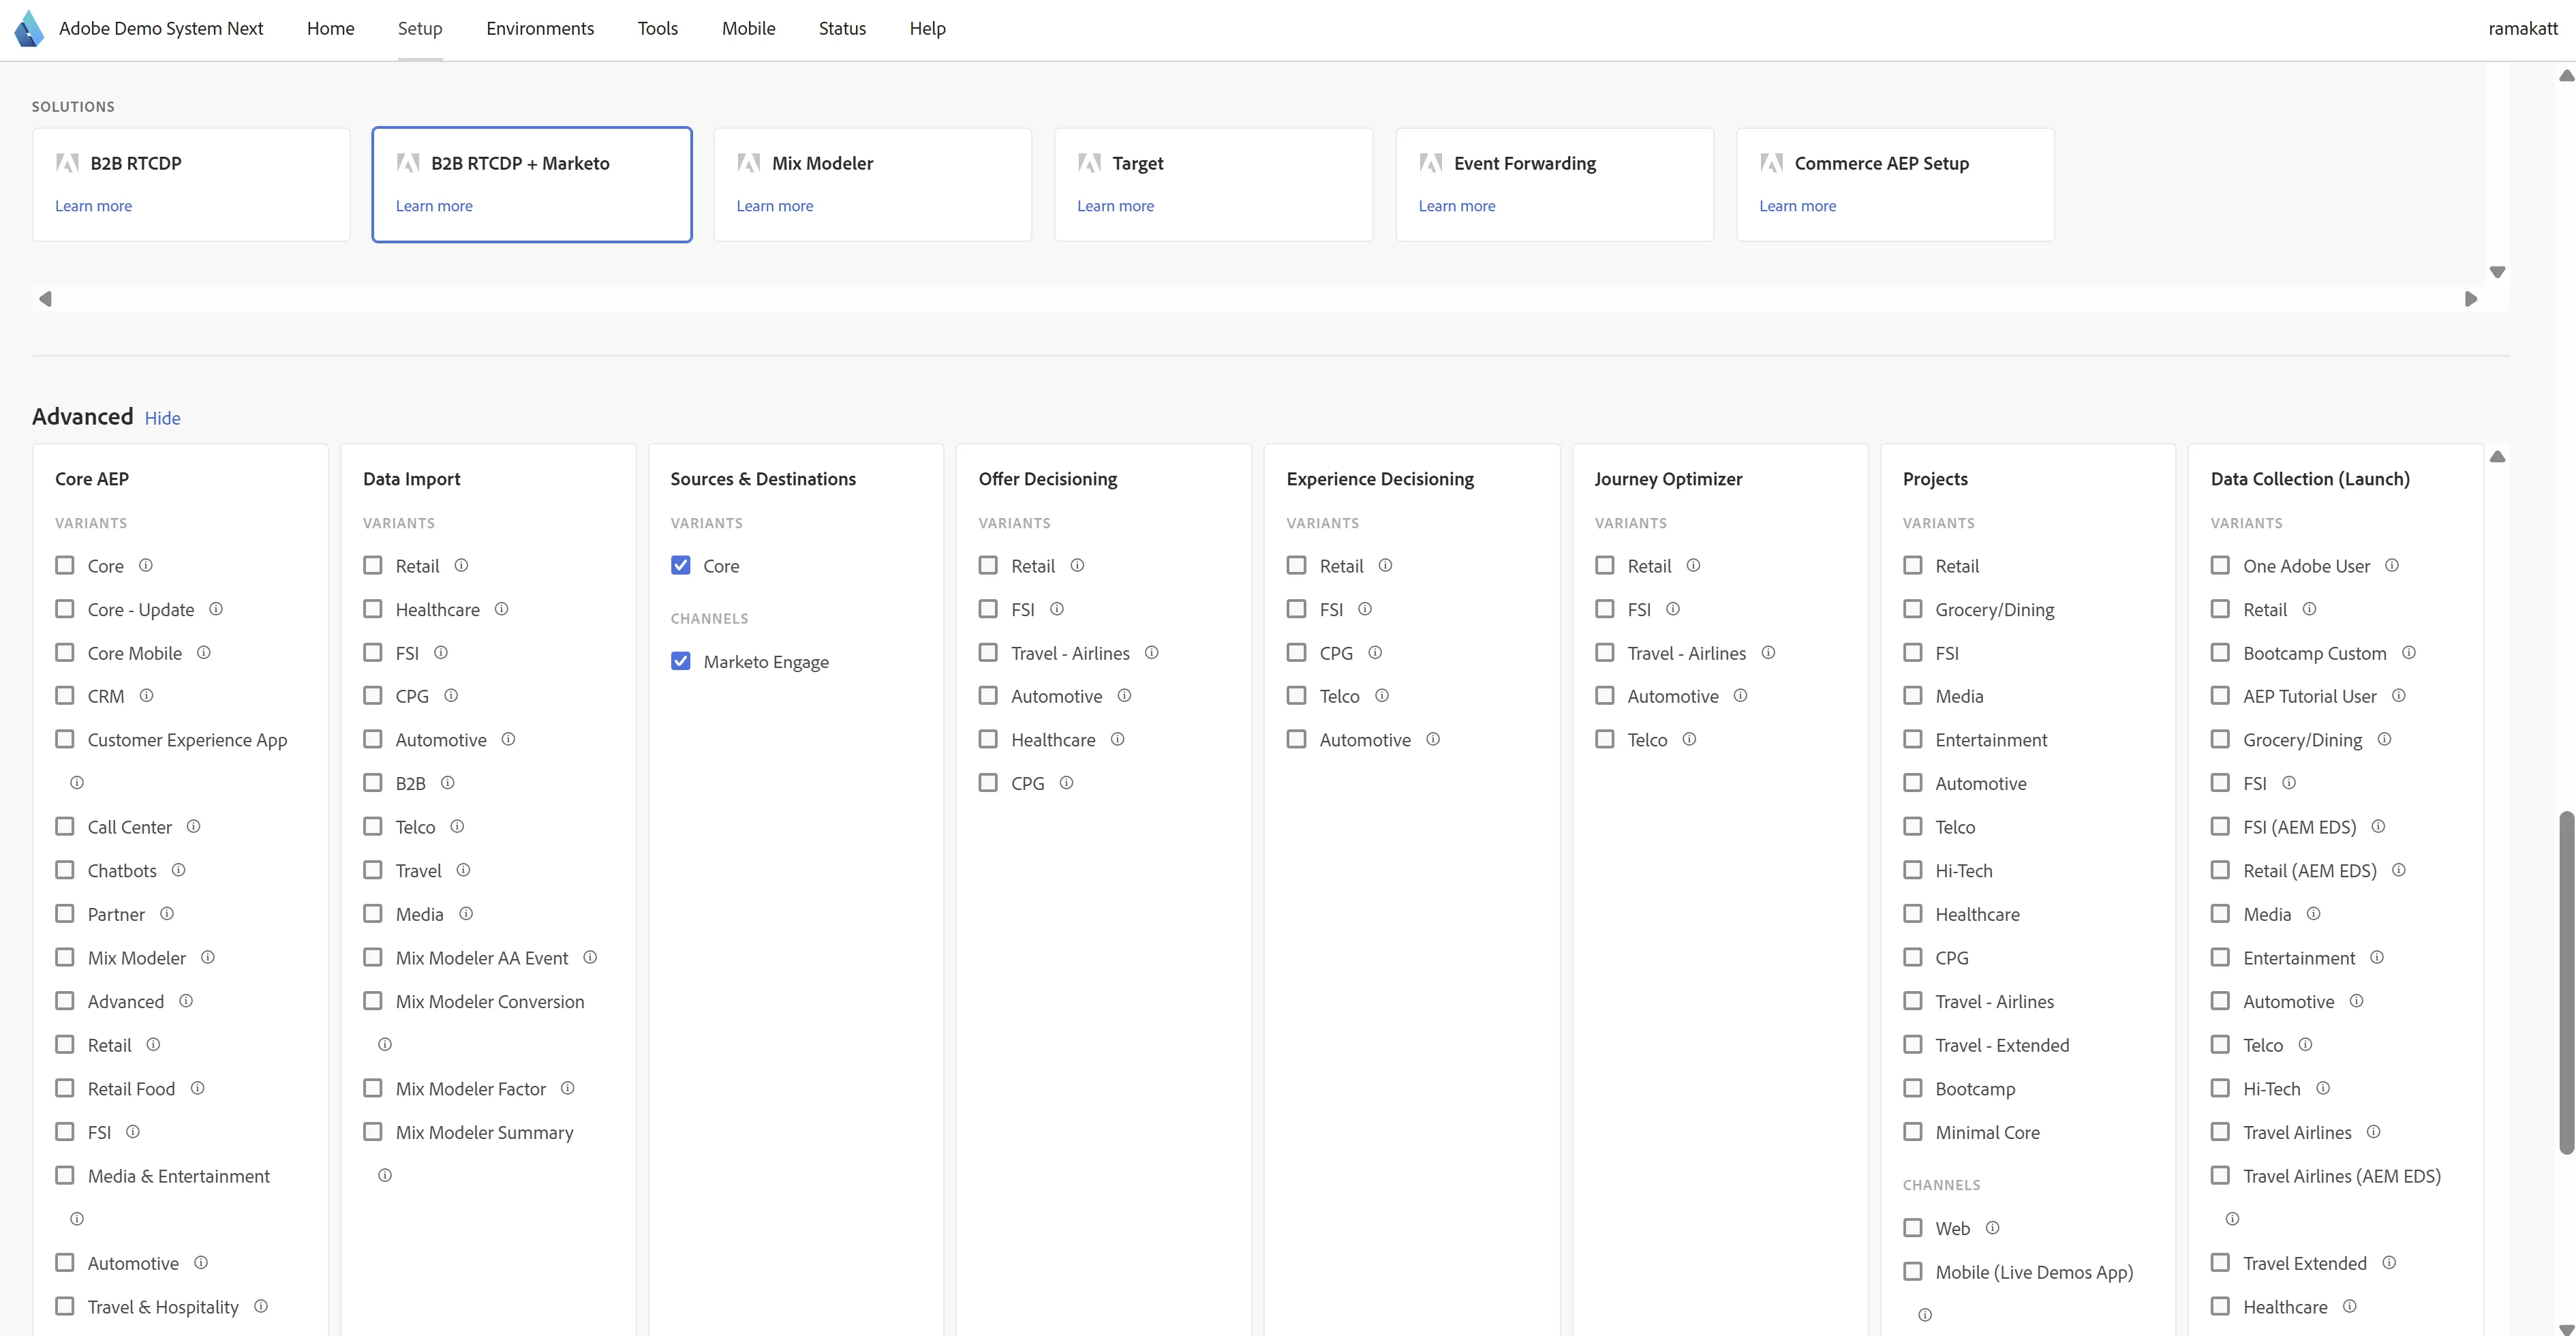The height and width of the screenshot is (1336, 2576).
Task: Click info icon beside One Adobe User
Action: [x=2392, y=565]
